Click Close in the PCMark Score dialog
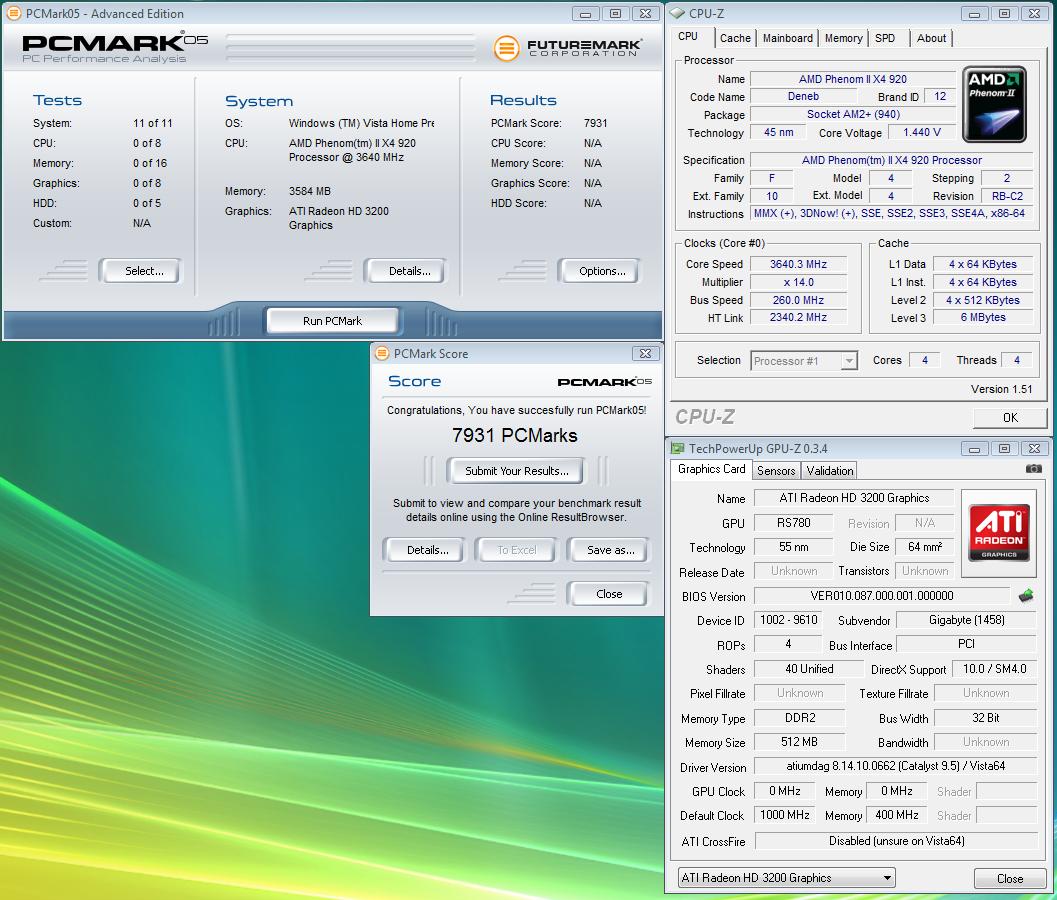 [x=609, y=594]
